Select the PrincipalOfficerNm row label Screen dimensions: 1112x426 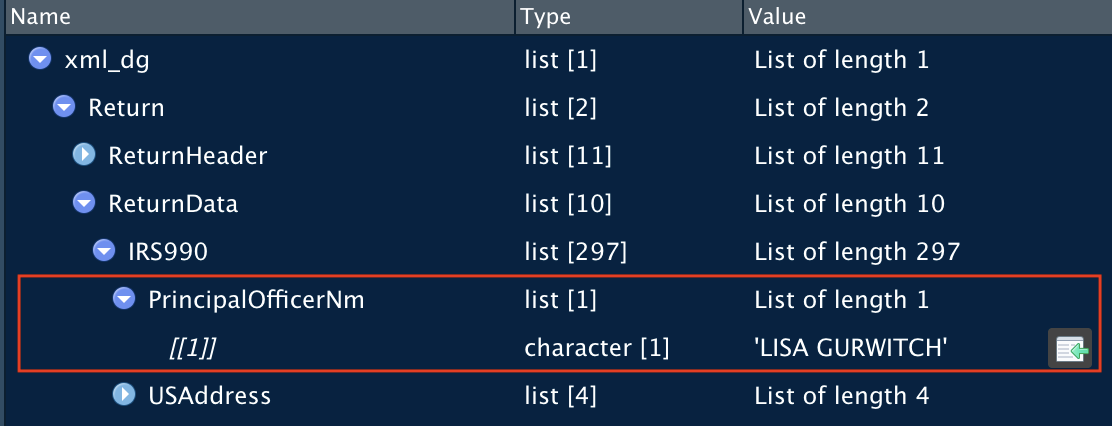point(256,300)
